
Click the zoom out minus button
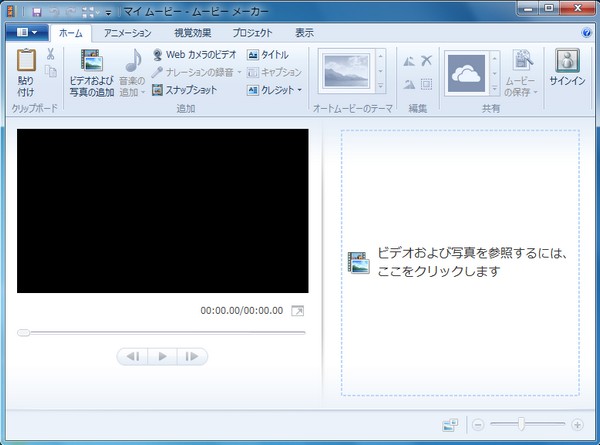(478, 425)
